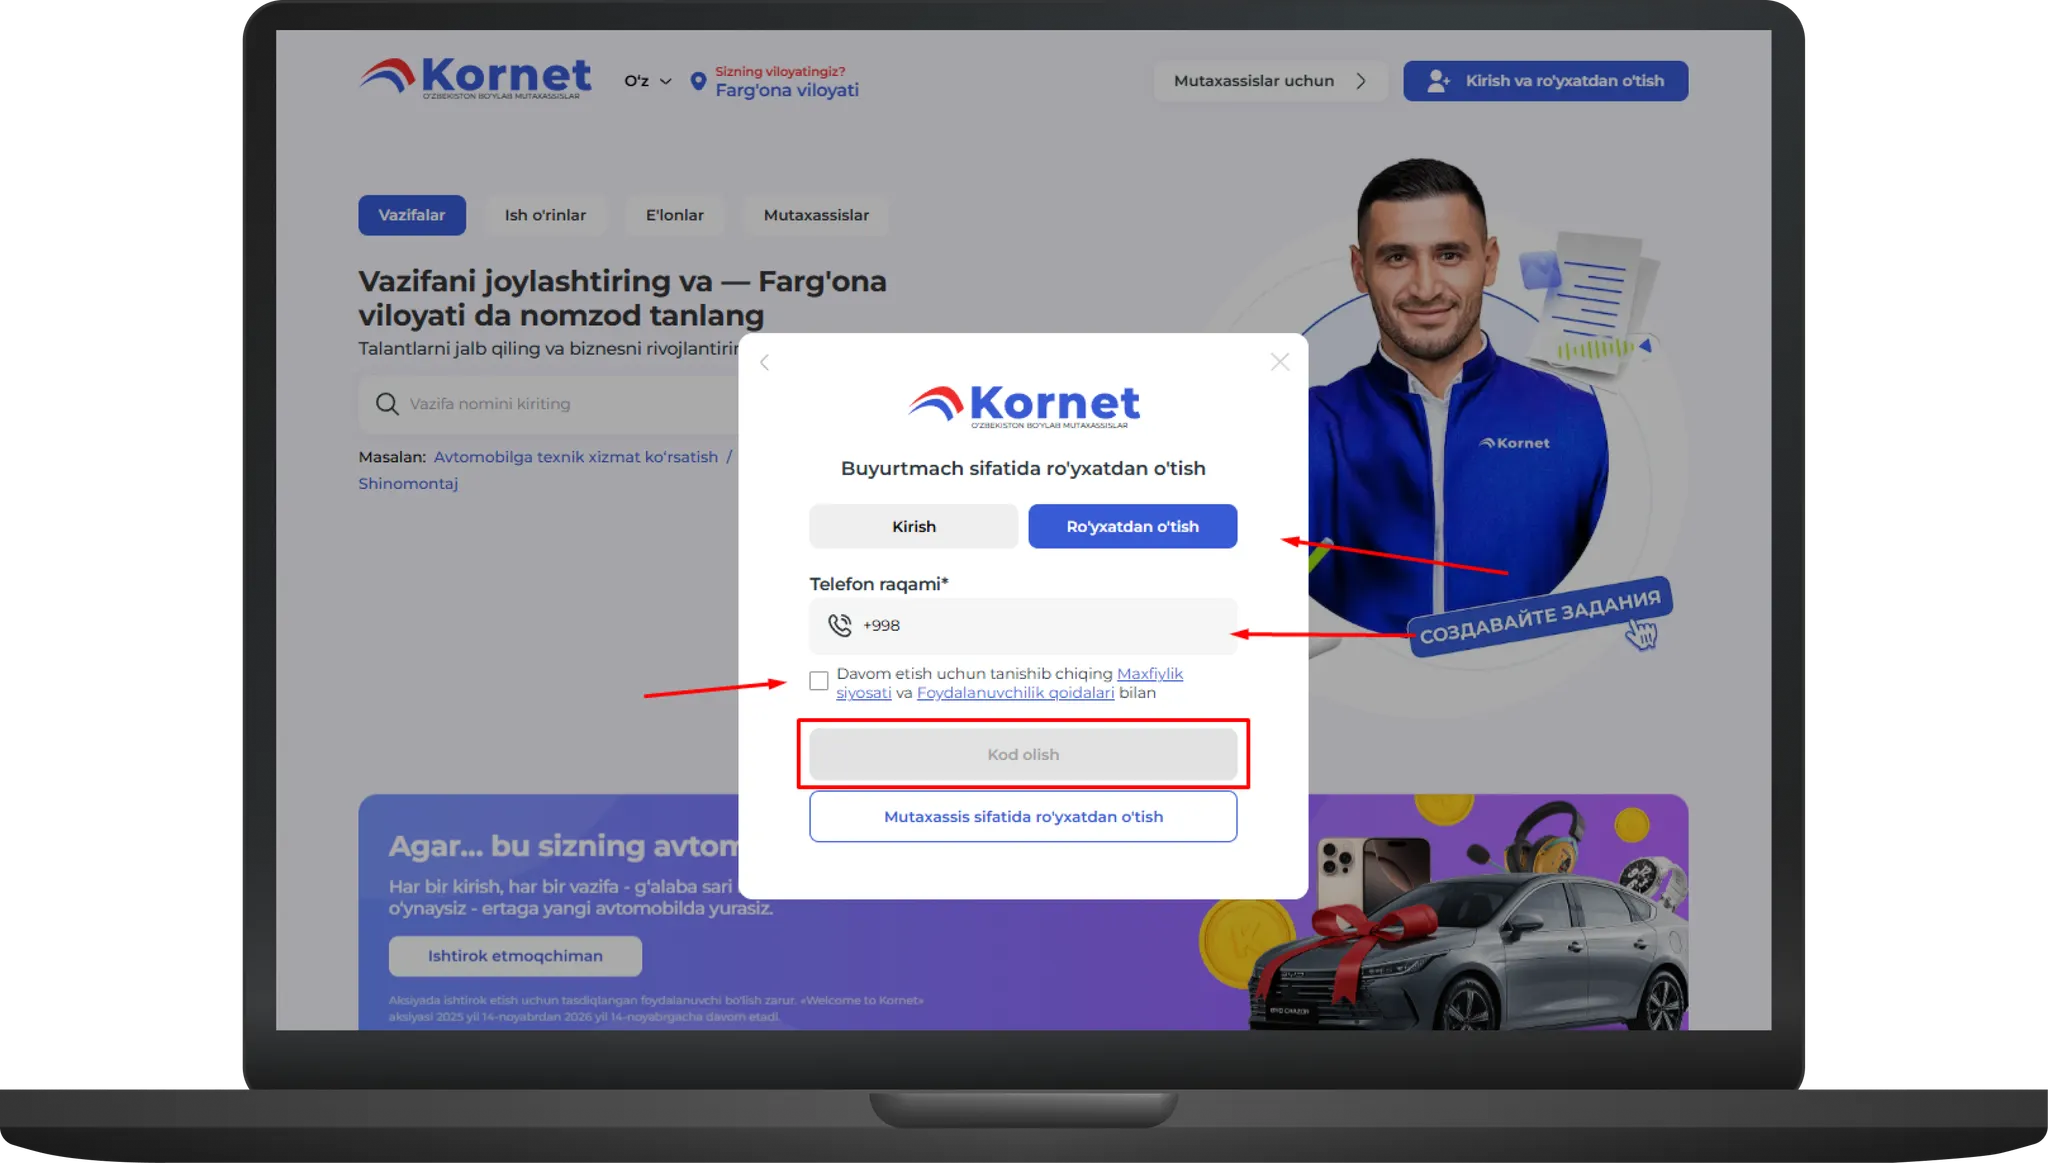This screenshot has width=2048, height=1163.
Task: Click the Kornet logo inside the modal
Action: click(x=1023, y=406)
